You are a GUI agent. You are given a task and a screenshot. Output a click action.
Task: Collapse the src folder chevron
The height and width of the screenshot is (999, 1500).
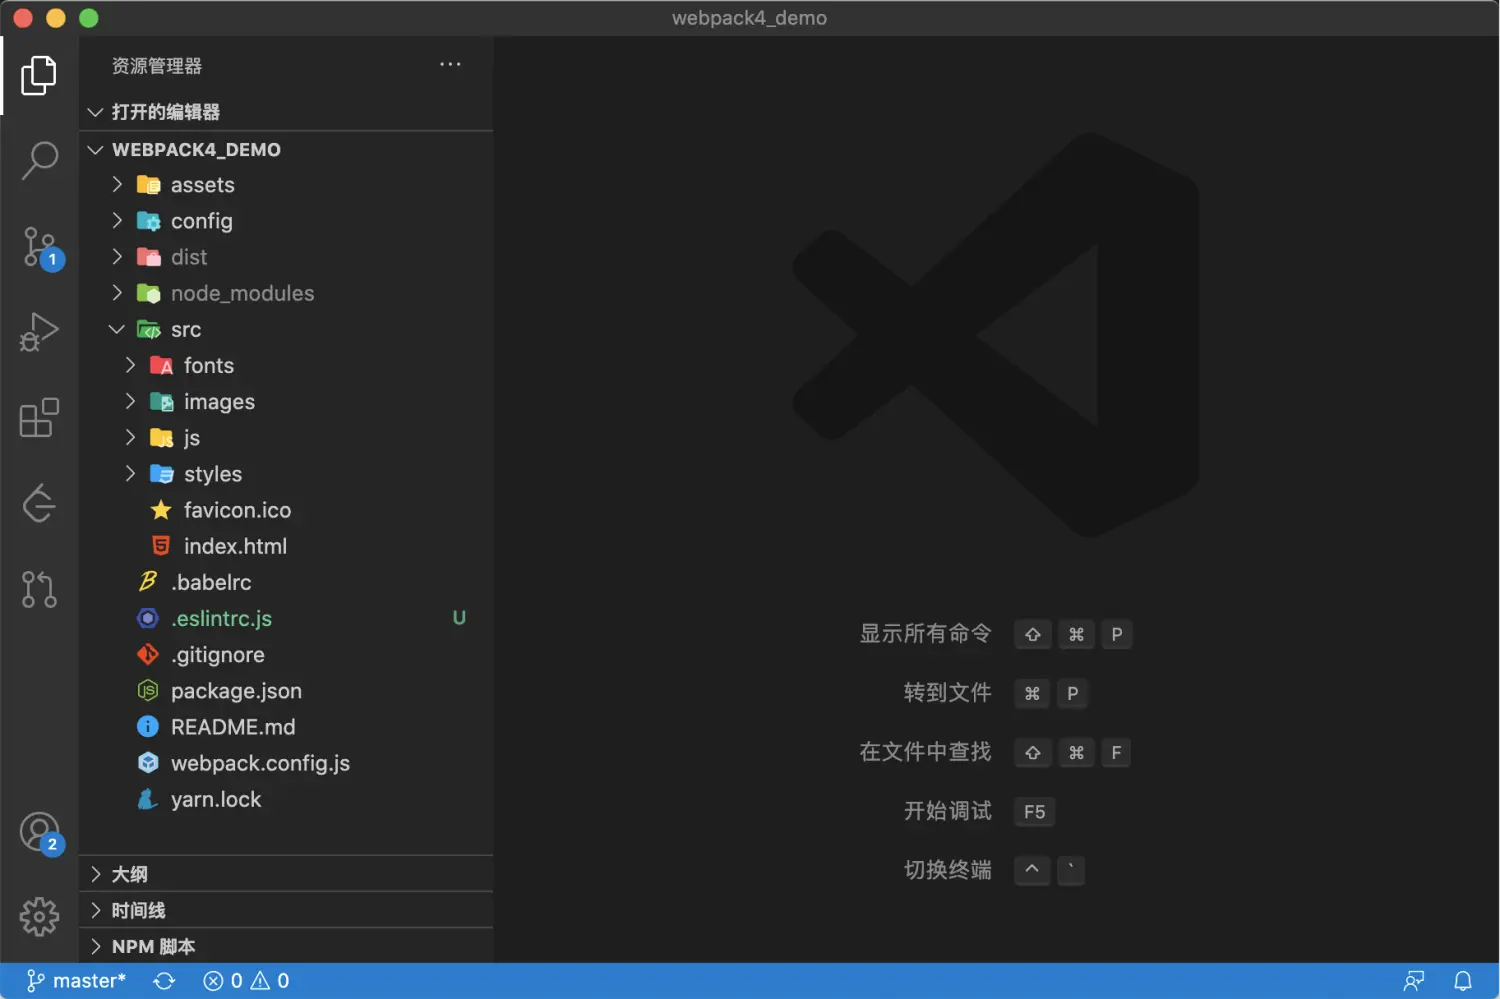click(117, 329)
